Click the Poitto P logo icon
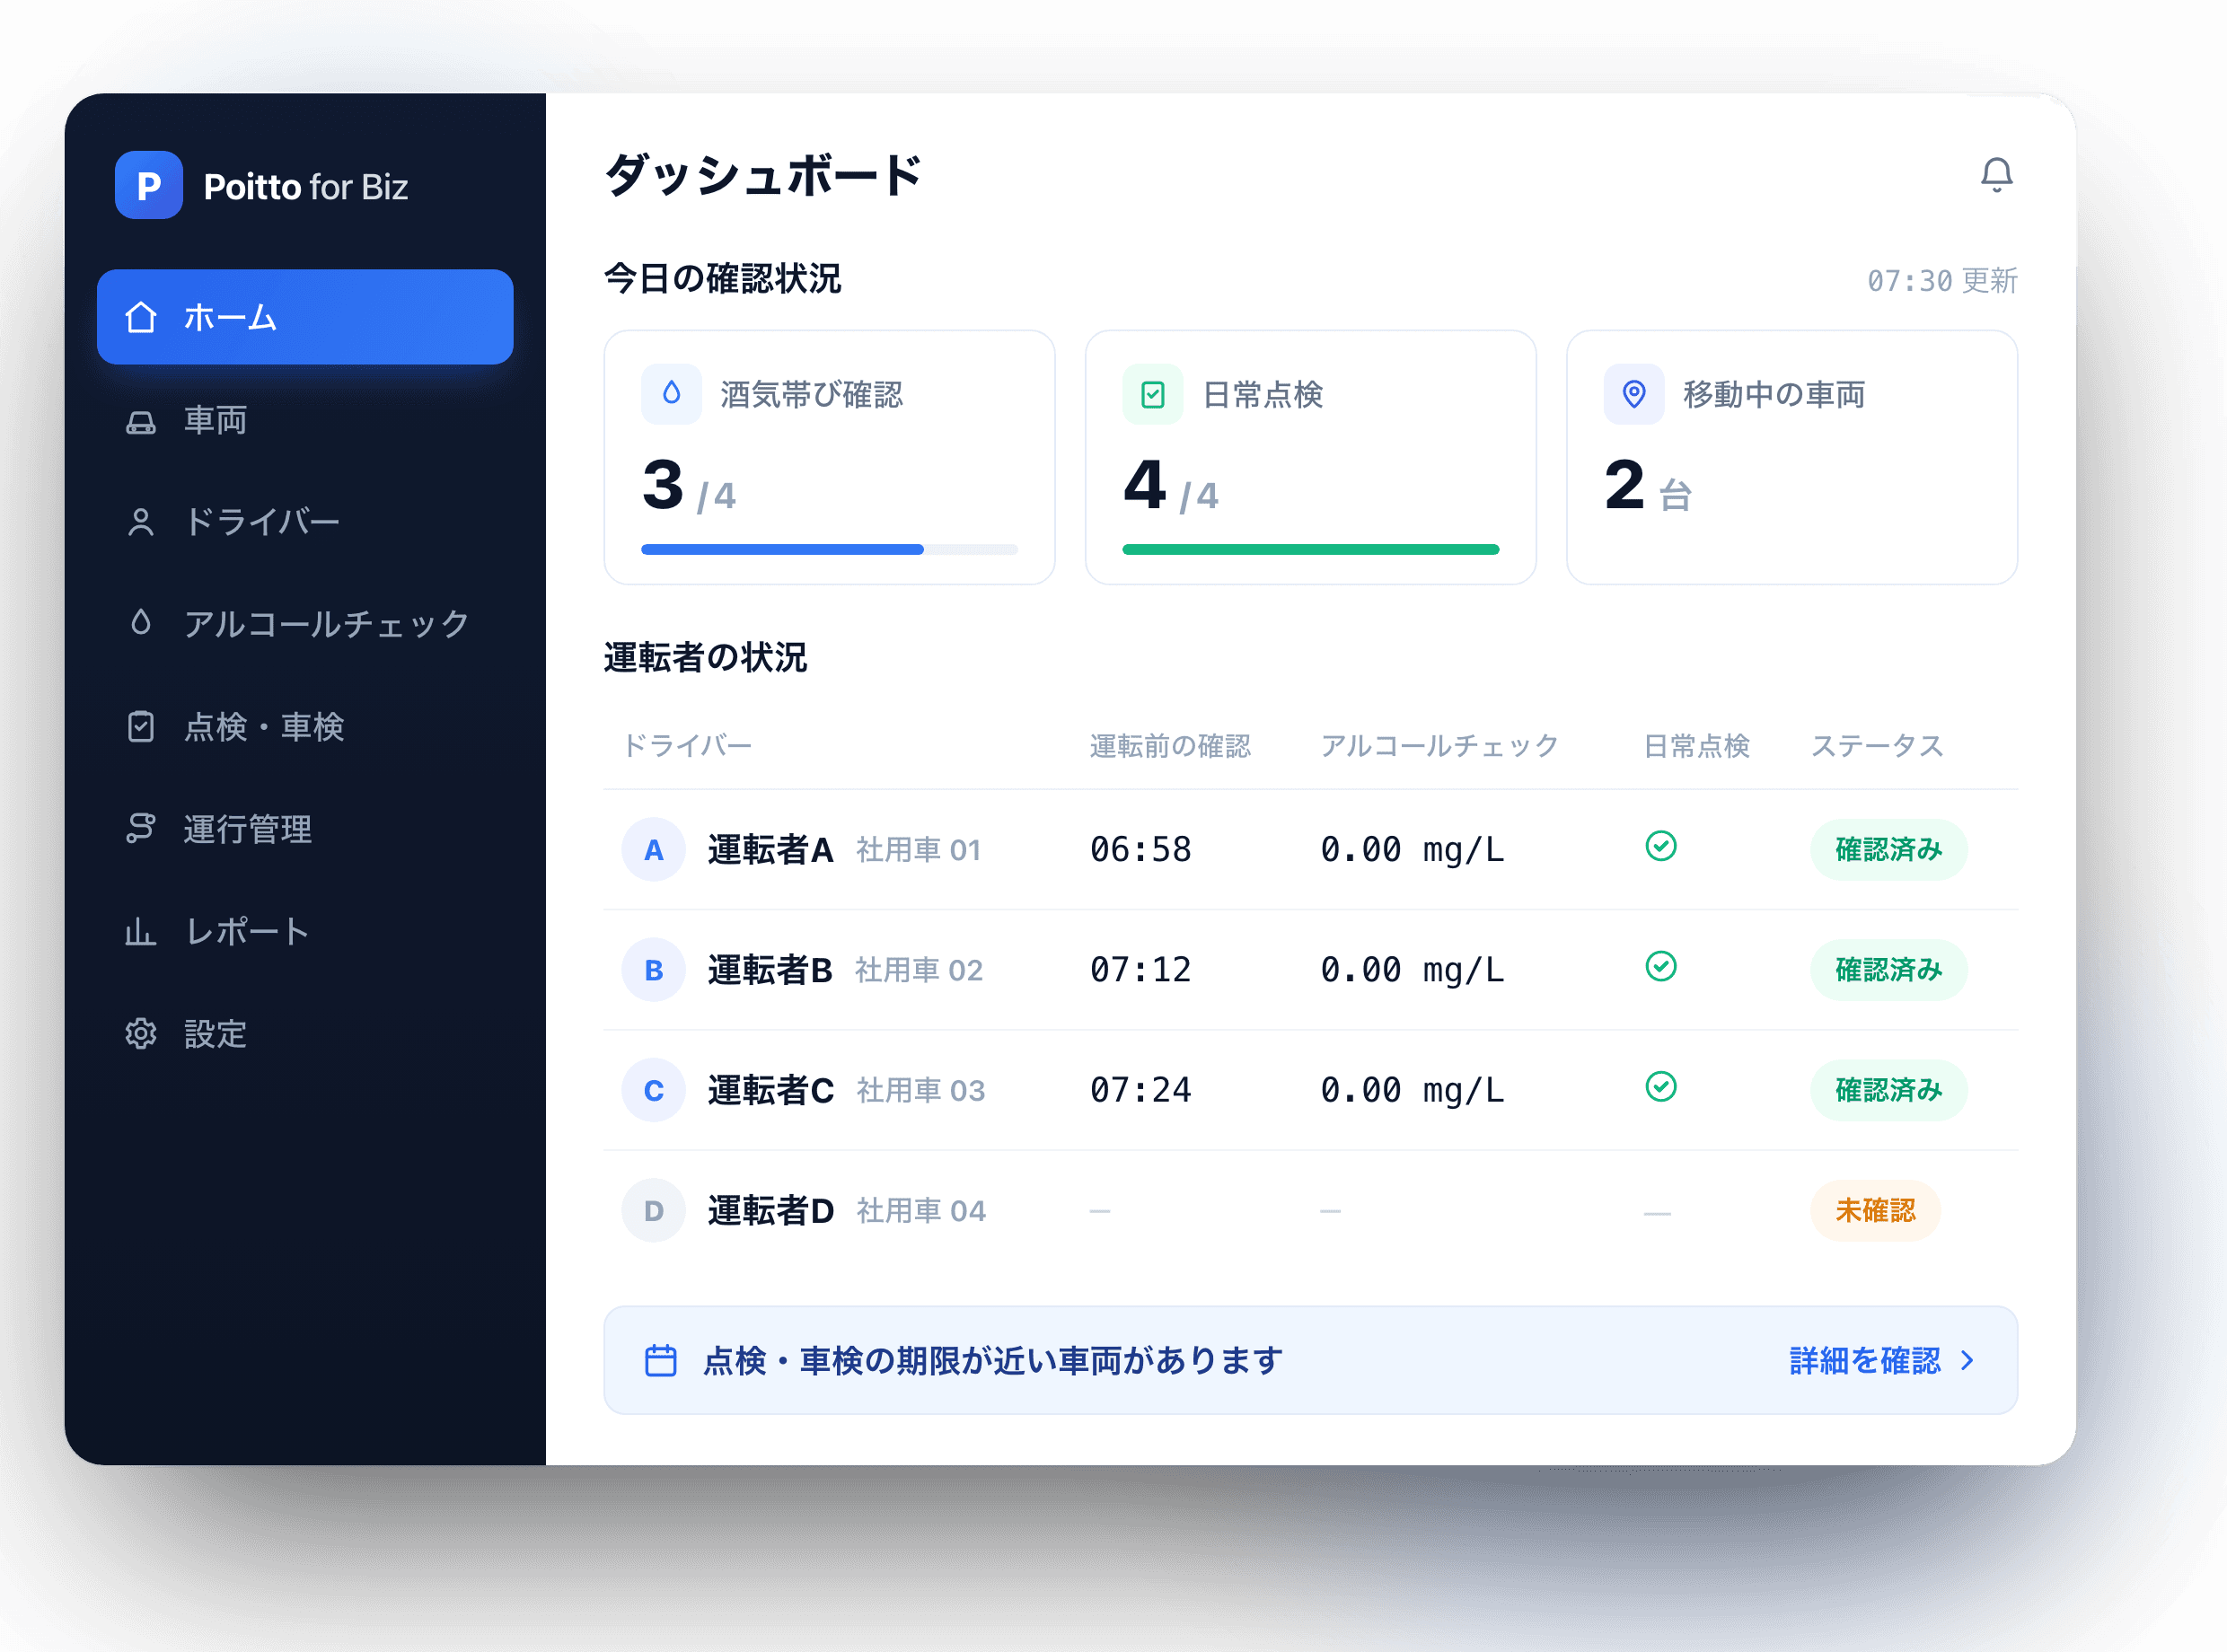The height and width of the screenshot is (1652, 2227). coord(149,185)
